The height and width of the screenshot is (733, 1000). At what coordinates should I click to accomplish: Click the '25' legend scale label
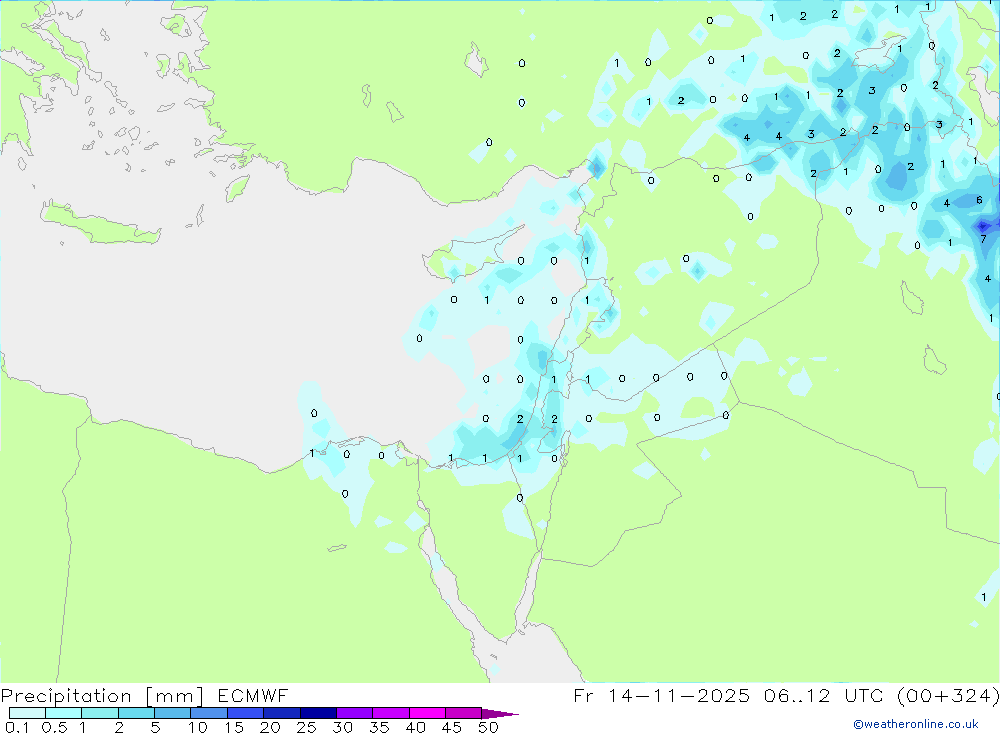click(x=306, y=727)
